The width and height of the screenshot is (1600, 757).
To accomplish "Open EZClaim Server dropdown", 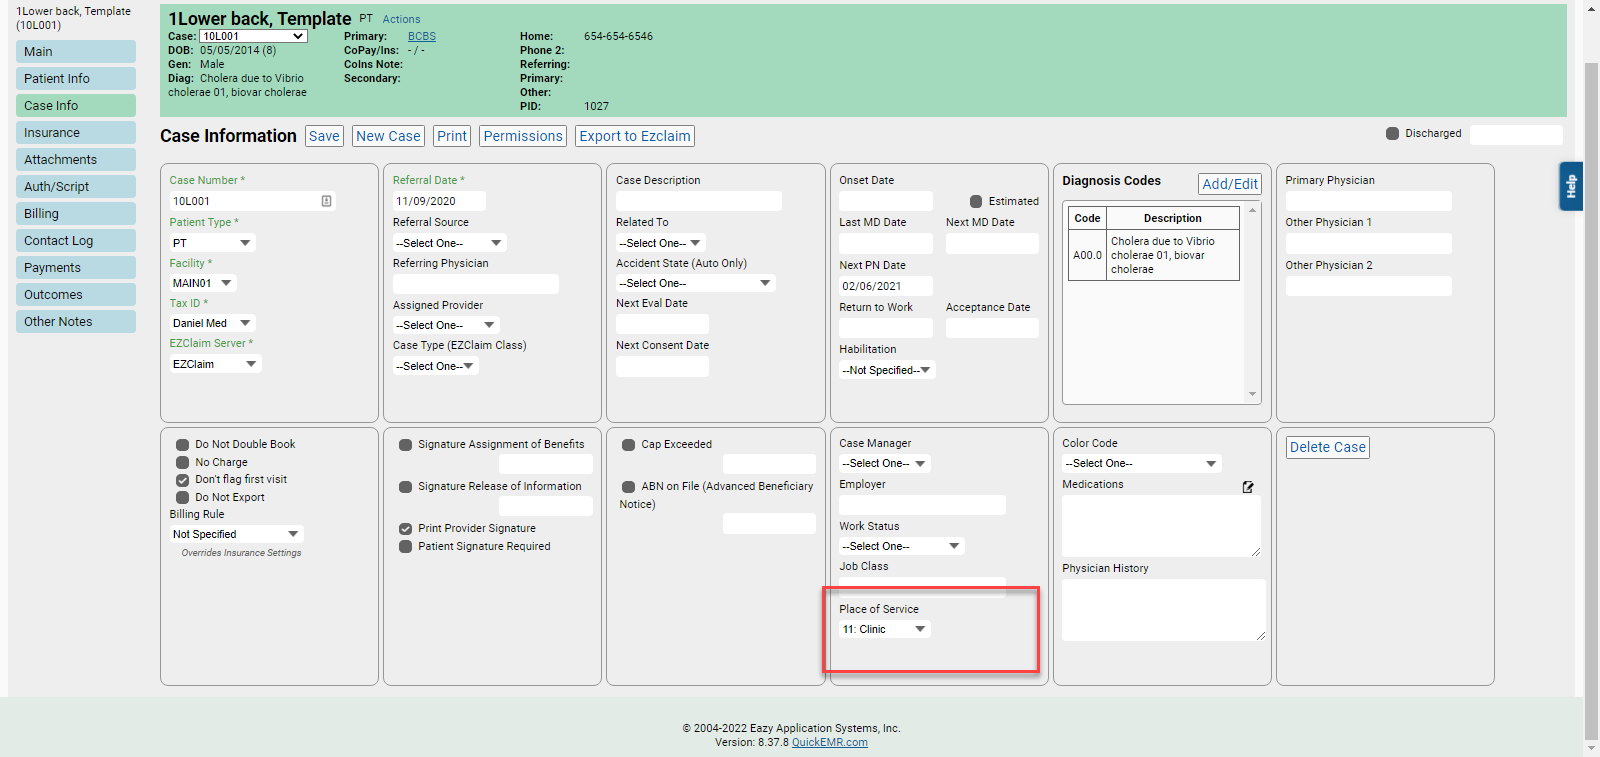I will [215, 364].
